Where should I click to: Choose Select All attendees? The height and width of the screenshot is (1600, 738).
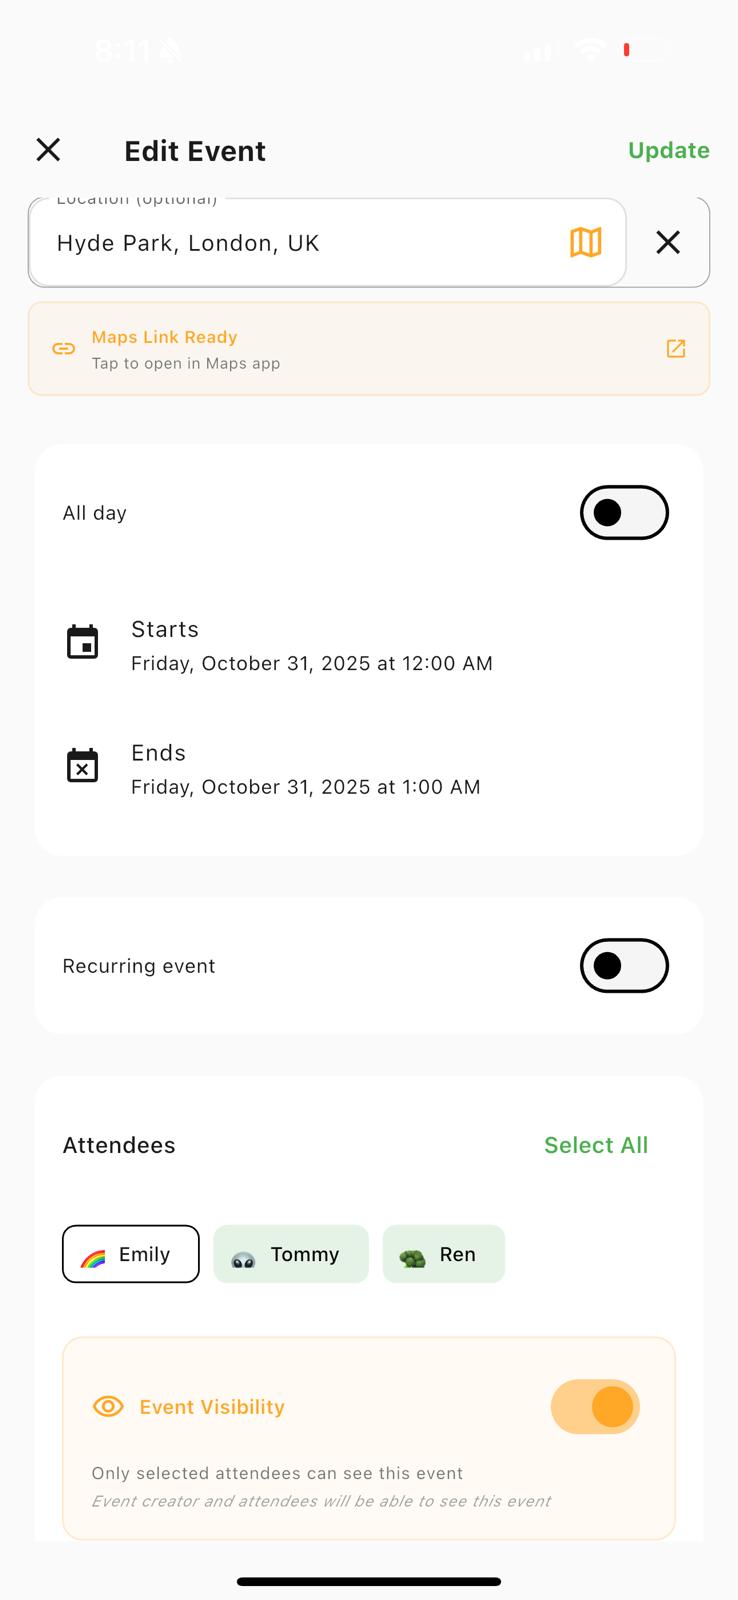(x=596, y=1145)
